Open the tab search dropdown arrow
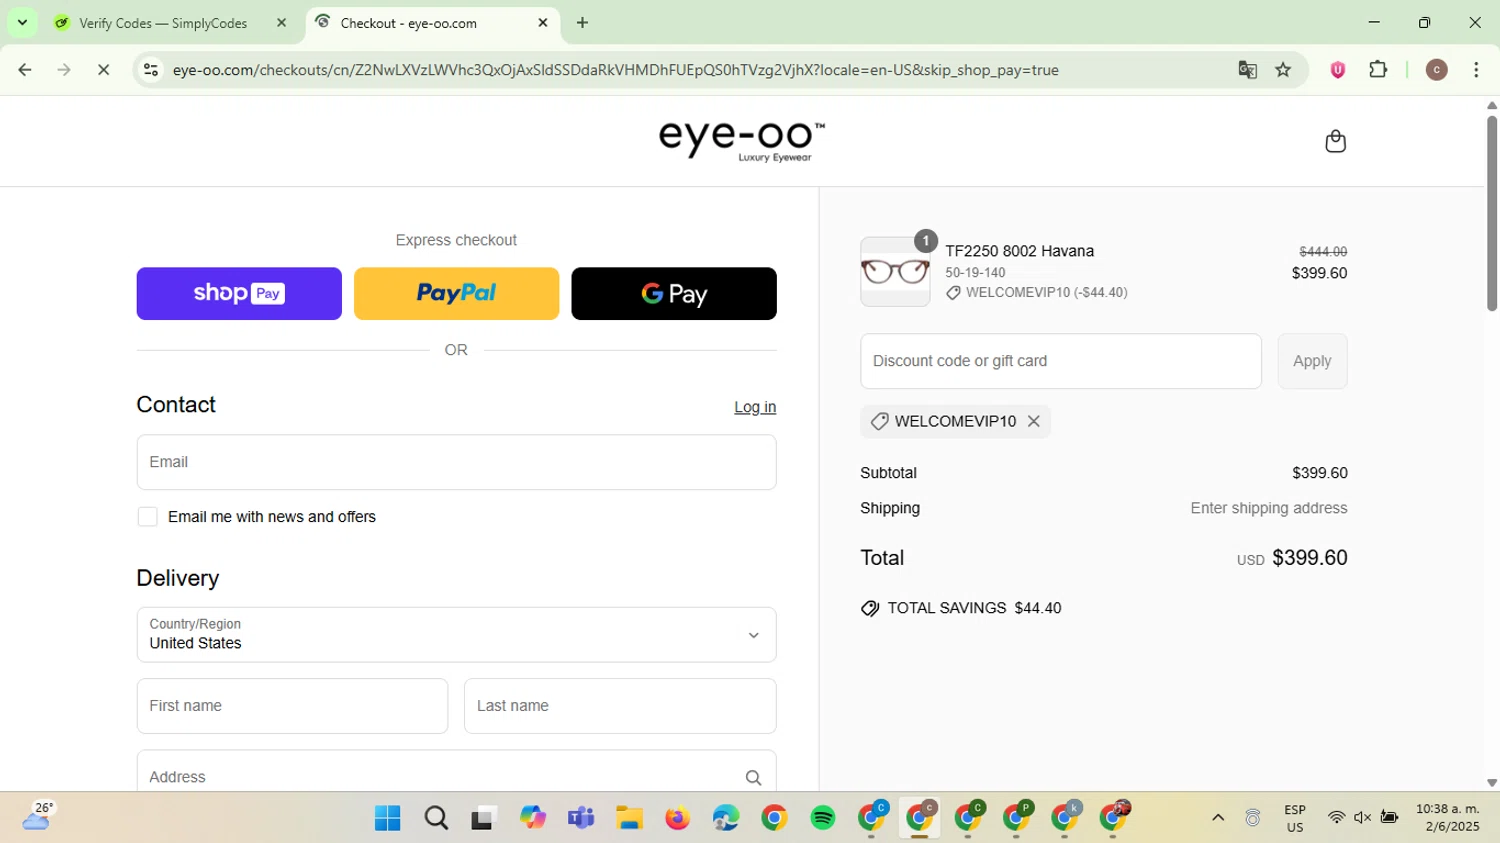The width and height of the screenshot is (1500, 843). (x=22, y=22)
